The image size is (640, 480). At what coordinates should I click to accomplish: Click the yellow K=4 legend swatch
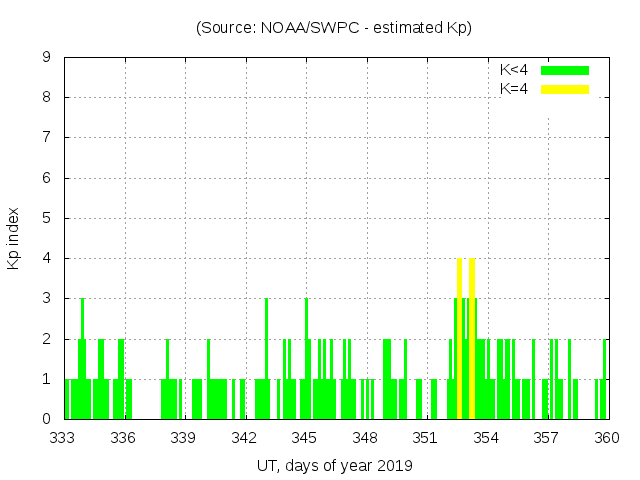[565, 89]
